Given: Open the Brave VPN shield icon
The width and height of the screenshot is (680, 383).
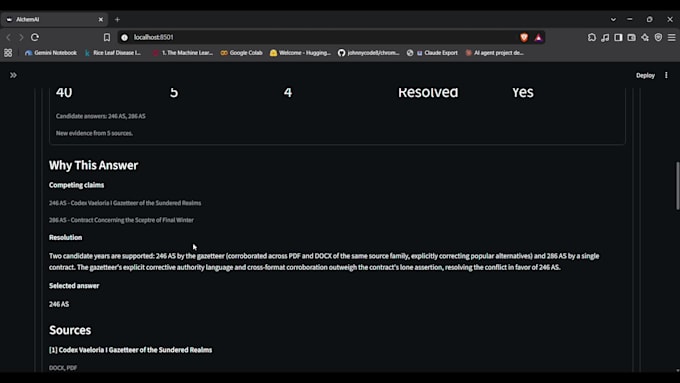Looking at the screenshot, I should coord(658,37).
